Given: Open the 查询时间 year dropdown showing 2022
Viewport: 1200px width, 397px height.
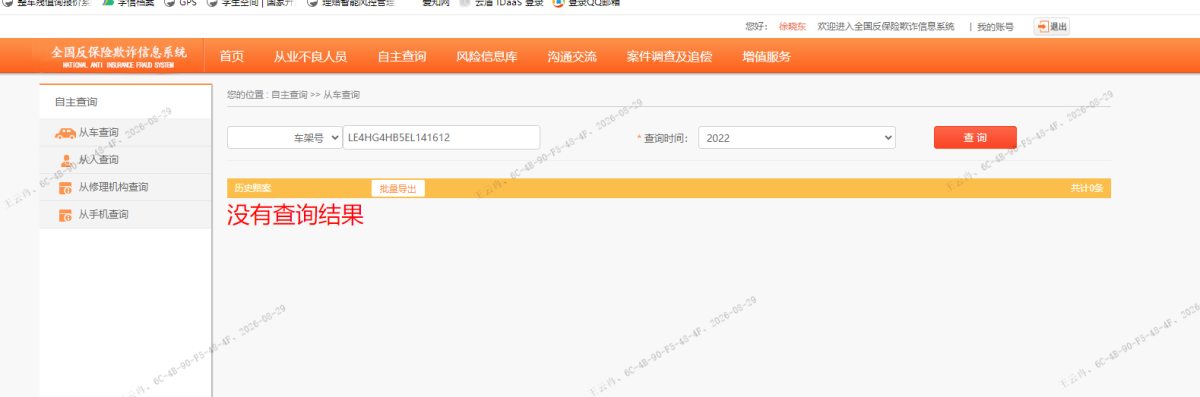Looking at the screenshot, I should pos(796,137).
